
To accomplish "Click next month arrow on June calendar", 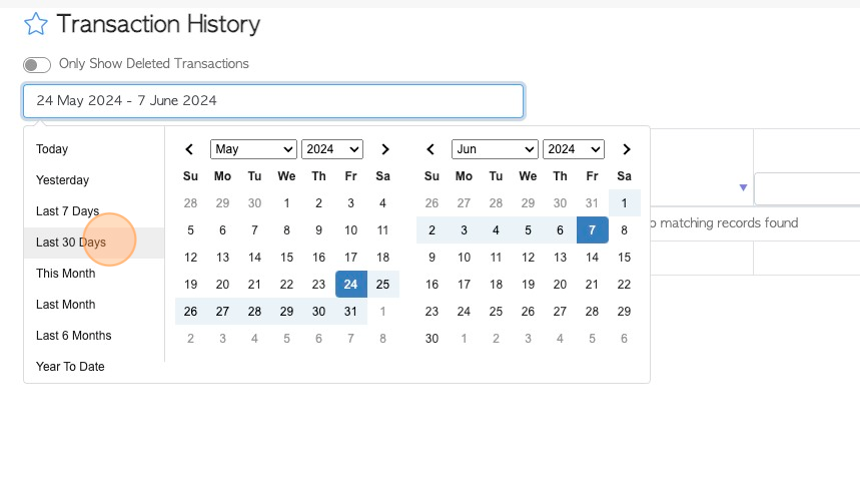I will coord(626,149).
